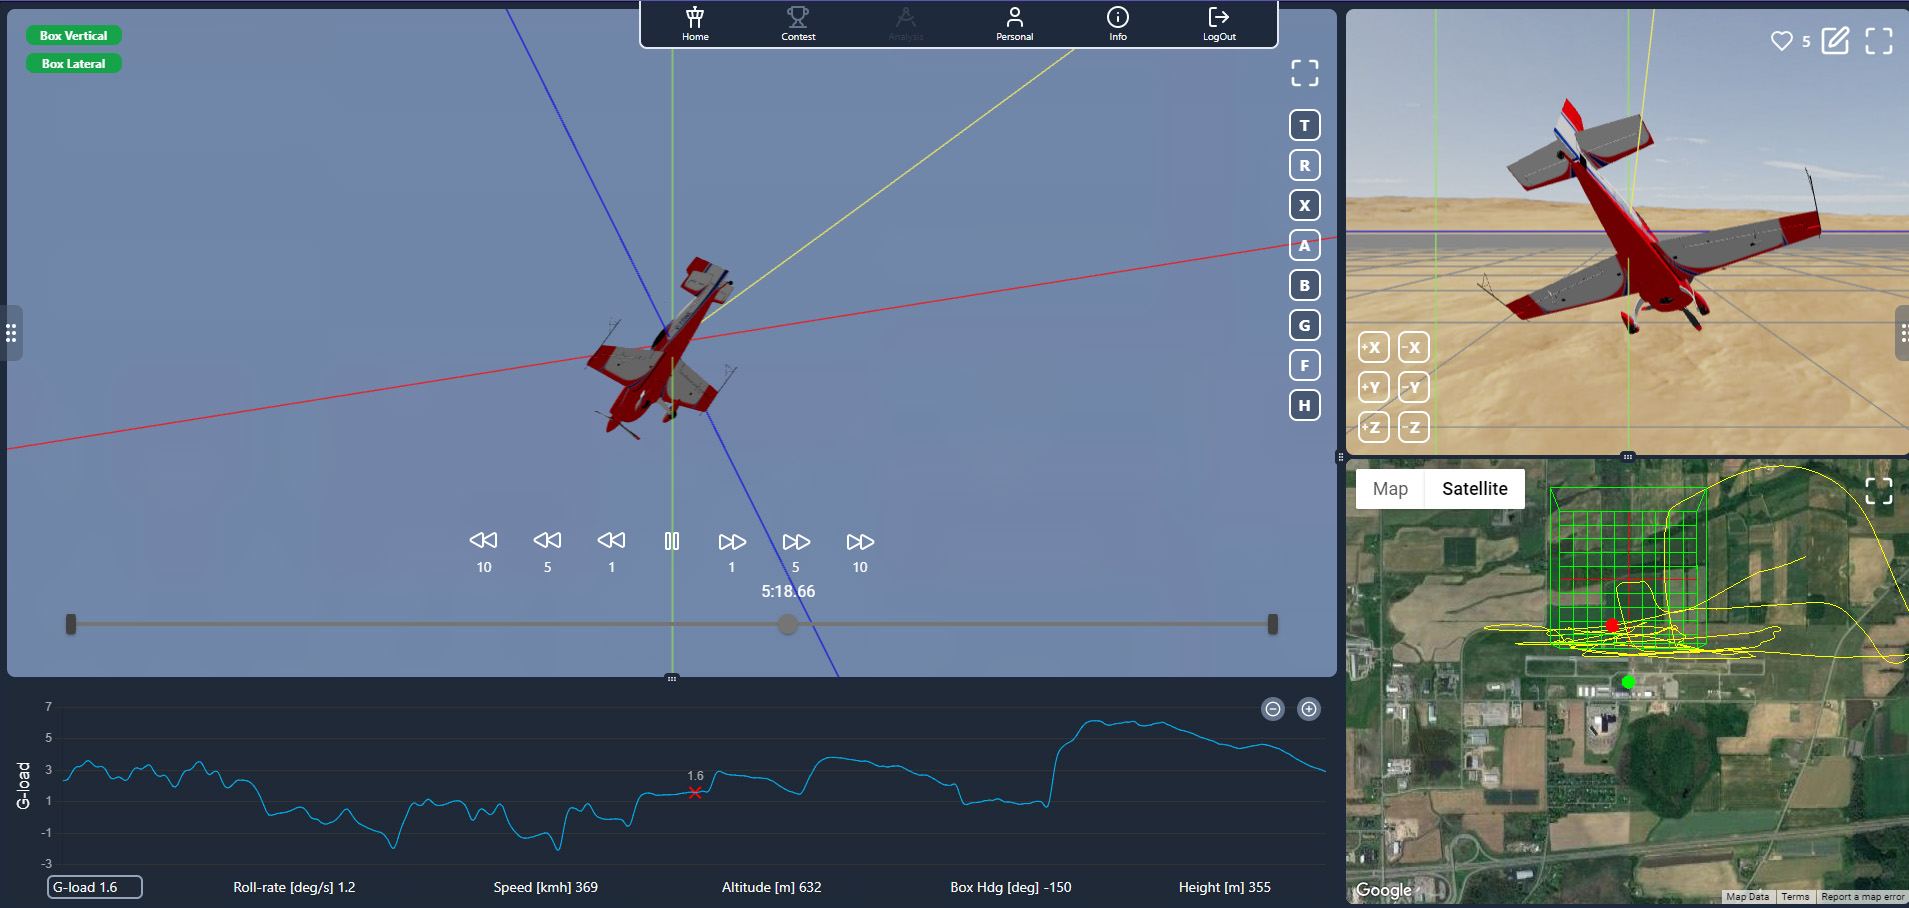The image size is (1909, 908).
Task: Expand main 3D view to fullscreen
Action: tap(1304, 73)
